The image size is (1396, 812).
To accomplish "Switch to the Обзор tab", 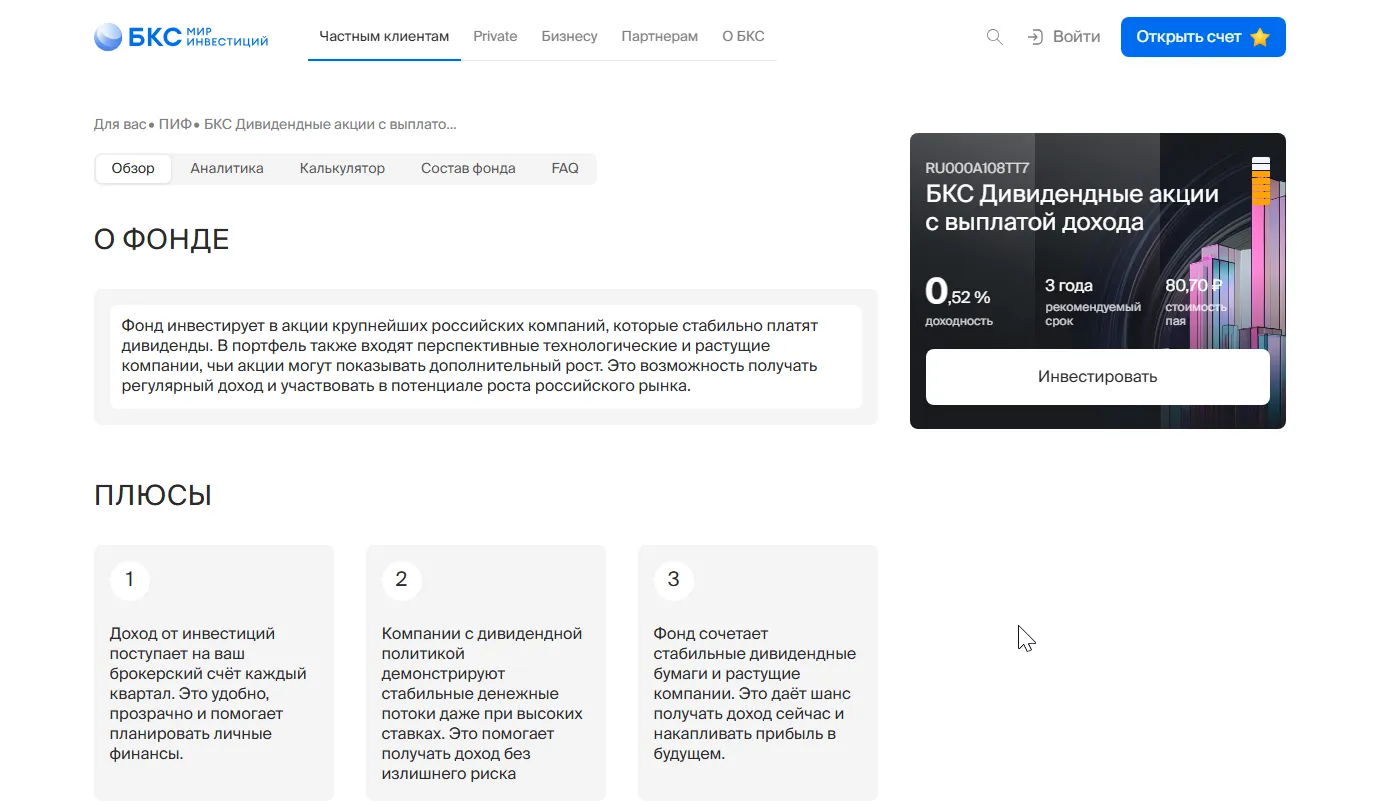I will click(133, 168).
